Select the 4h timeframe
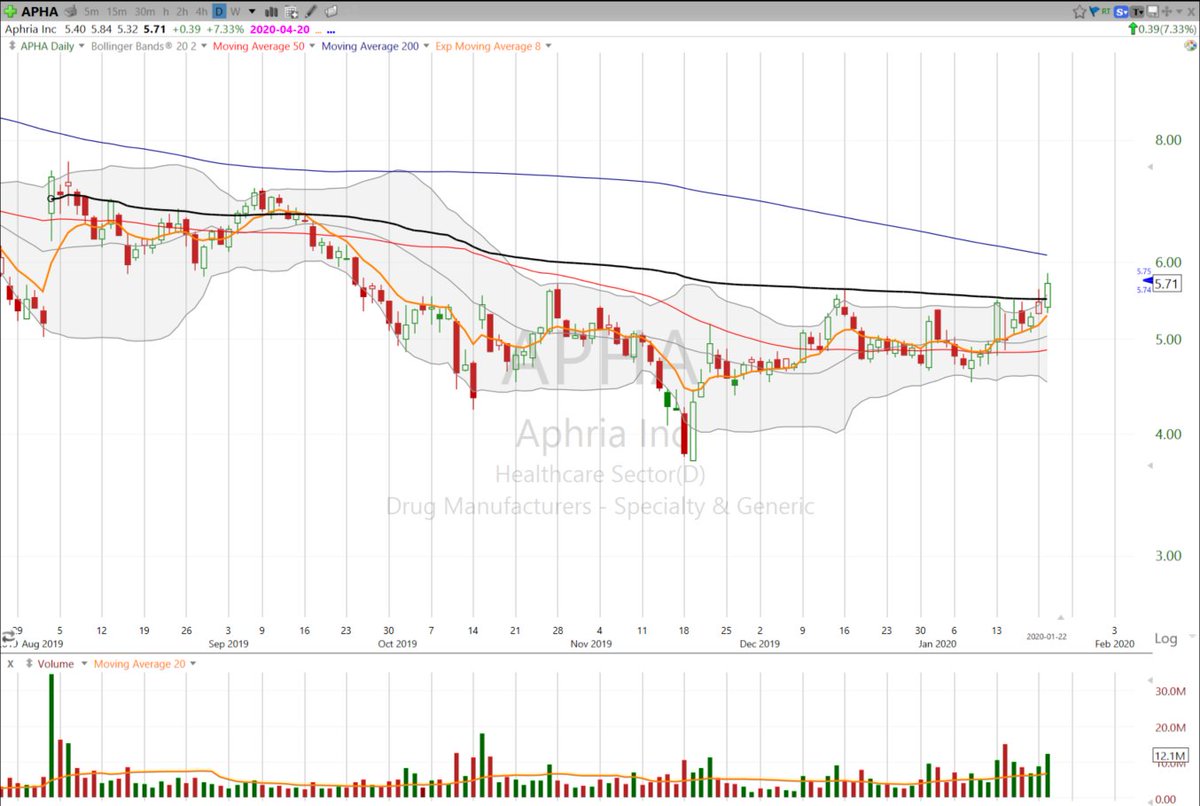 201,12
